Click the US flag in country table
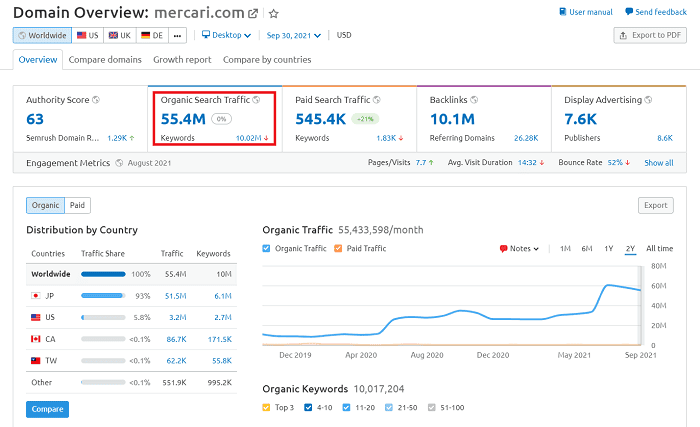The height and width of the screenshot is (427, 700). pos(36,317)
